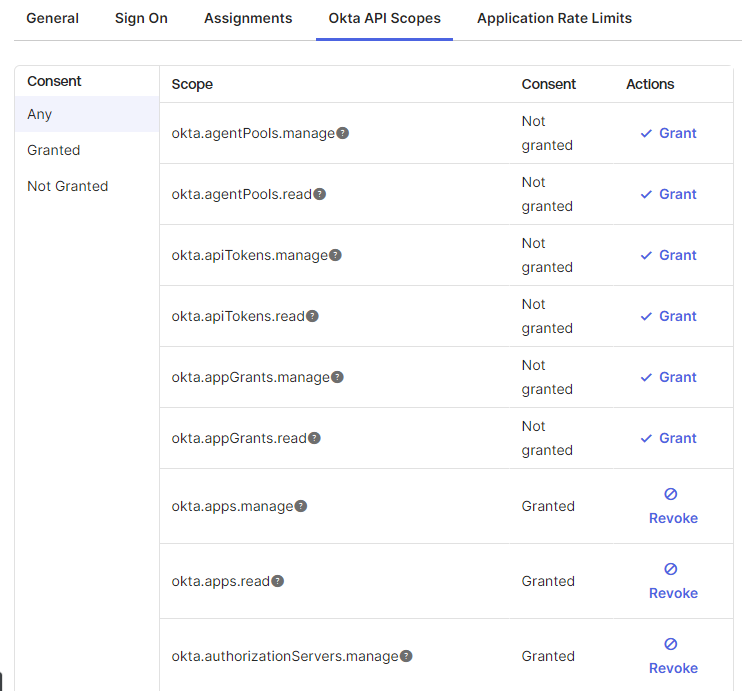Filter list to Not Granted scopes
Screen dimensions: 742x691
pos(68,186)
